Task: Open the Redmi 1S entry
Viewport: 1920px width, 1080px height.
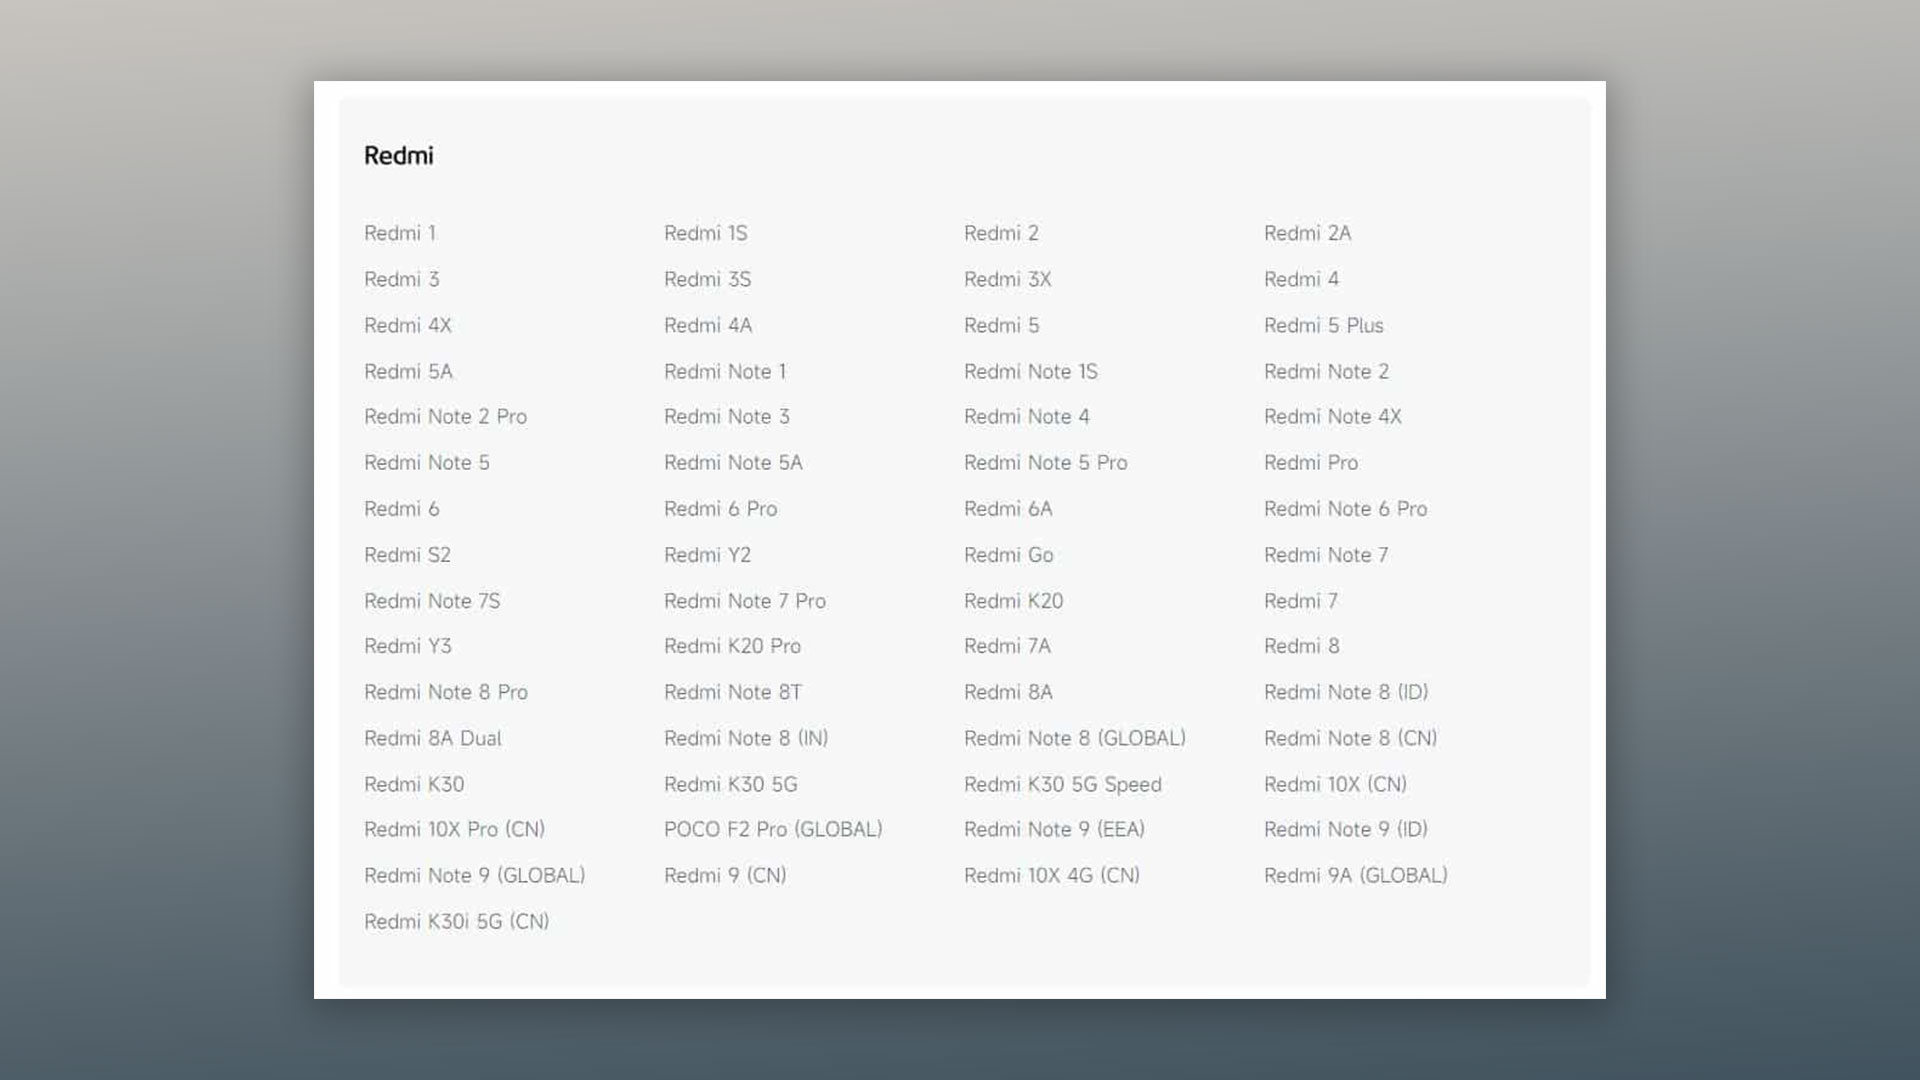Action: pyautogui.click(x=706, y=233)
